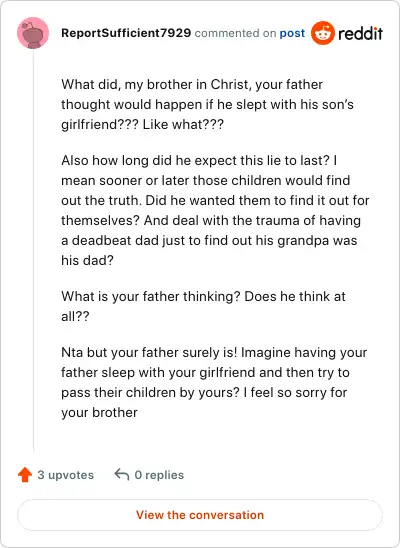Click 'View the conversation' button

[200, 515]
